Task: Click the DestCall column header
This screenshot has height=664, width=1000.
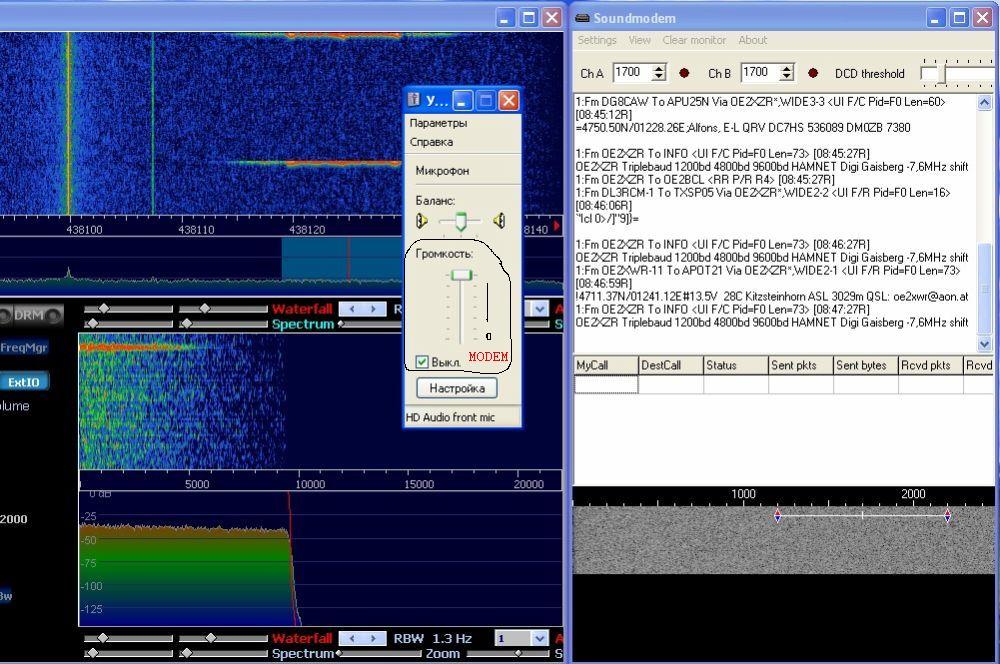Action: coord(671,365)
